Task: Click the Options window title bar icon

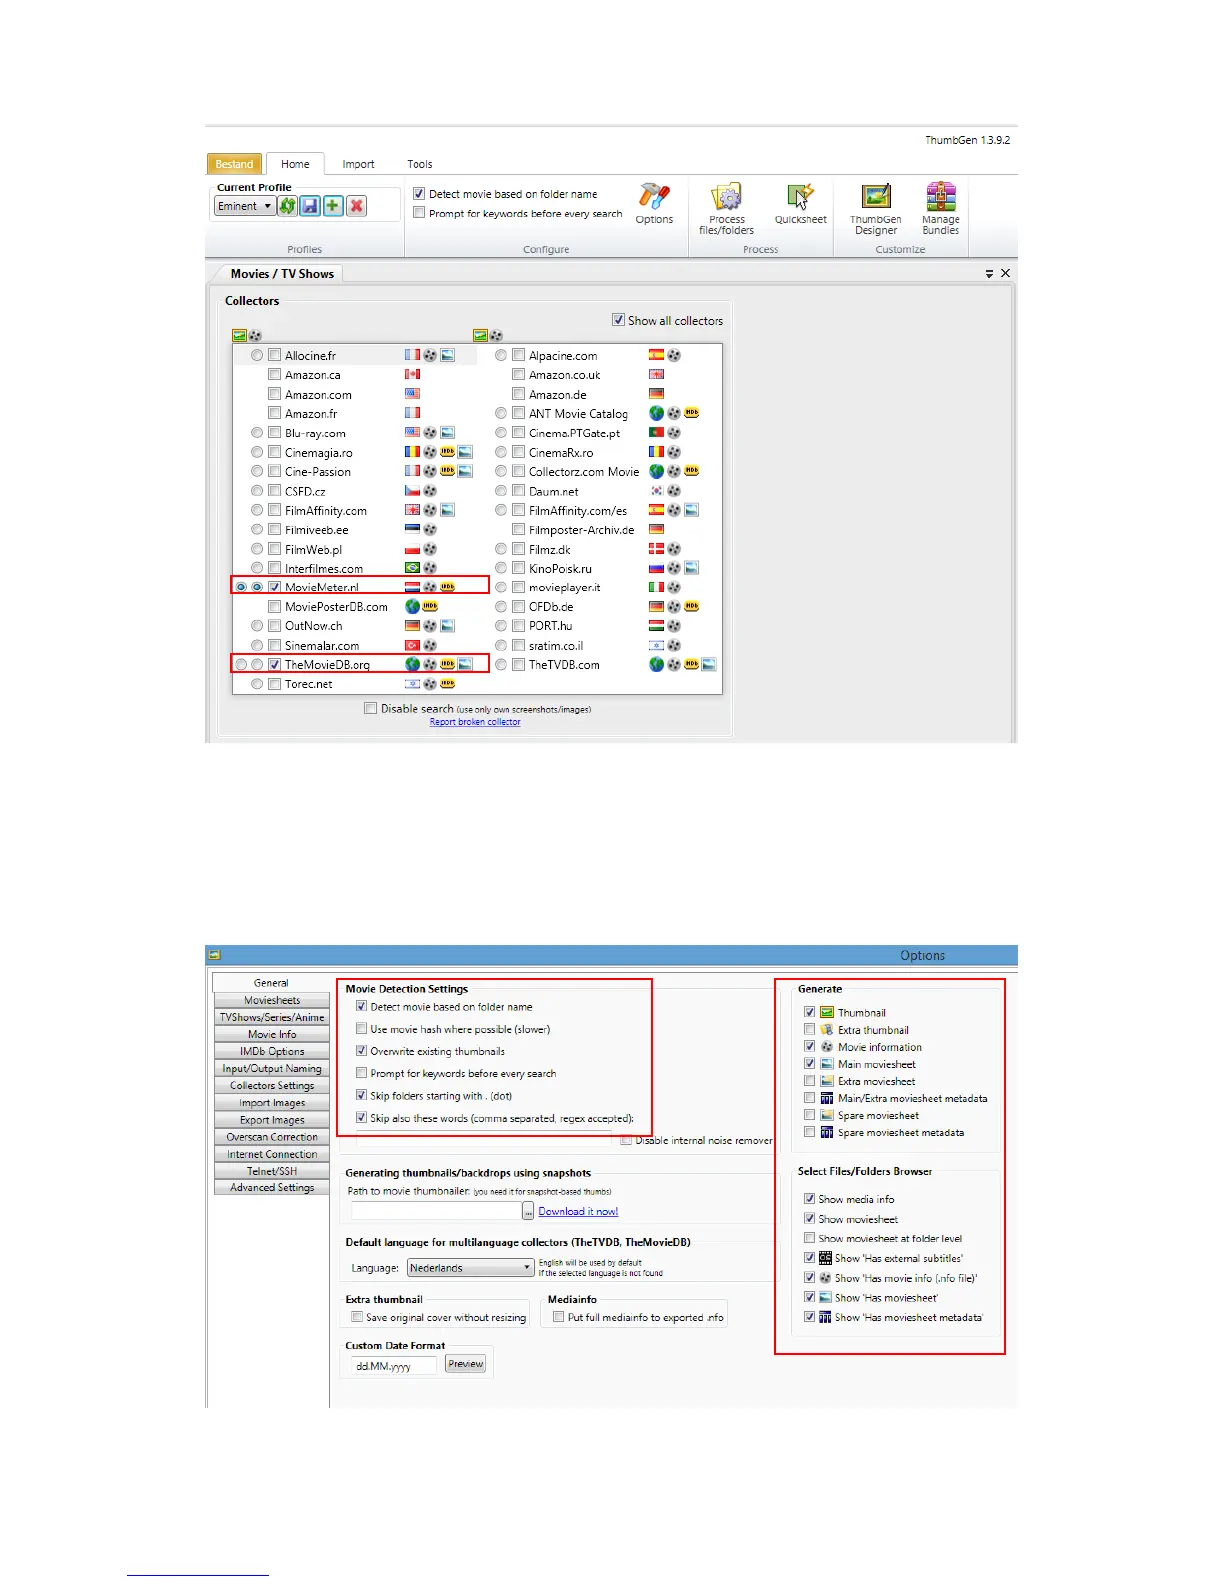Action: point(214,955)
